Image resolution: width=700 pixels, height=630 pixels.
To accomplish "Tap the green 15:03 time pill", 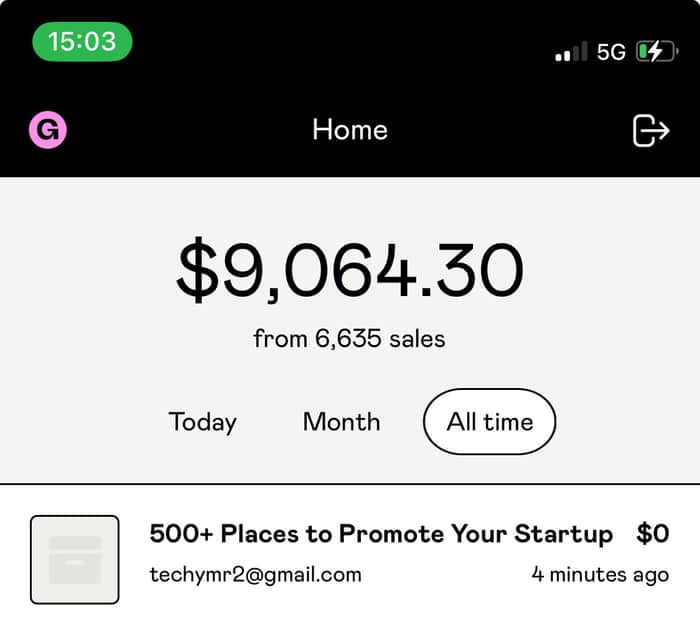I will [x=82, y=42].
